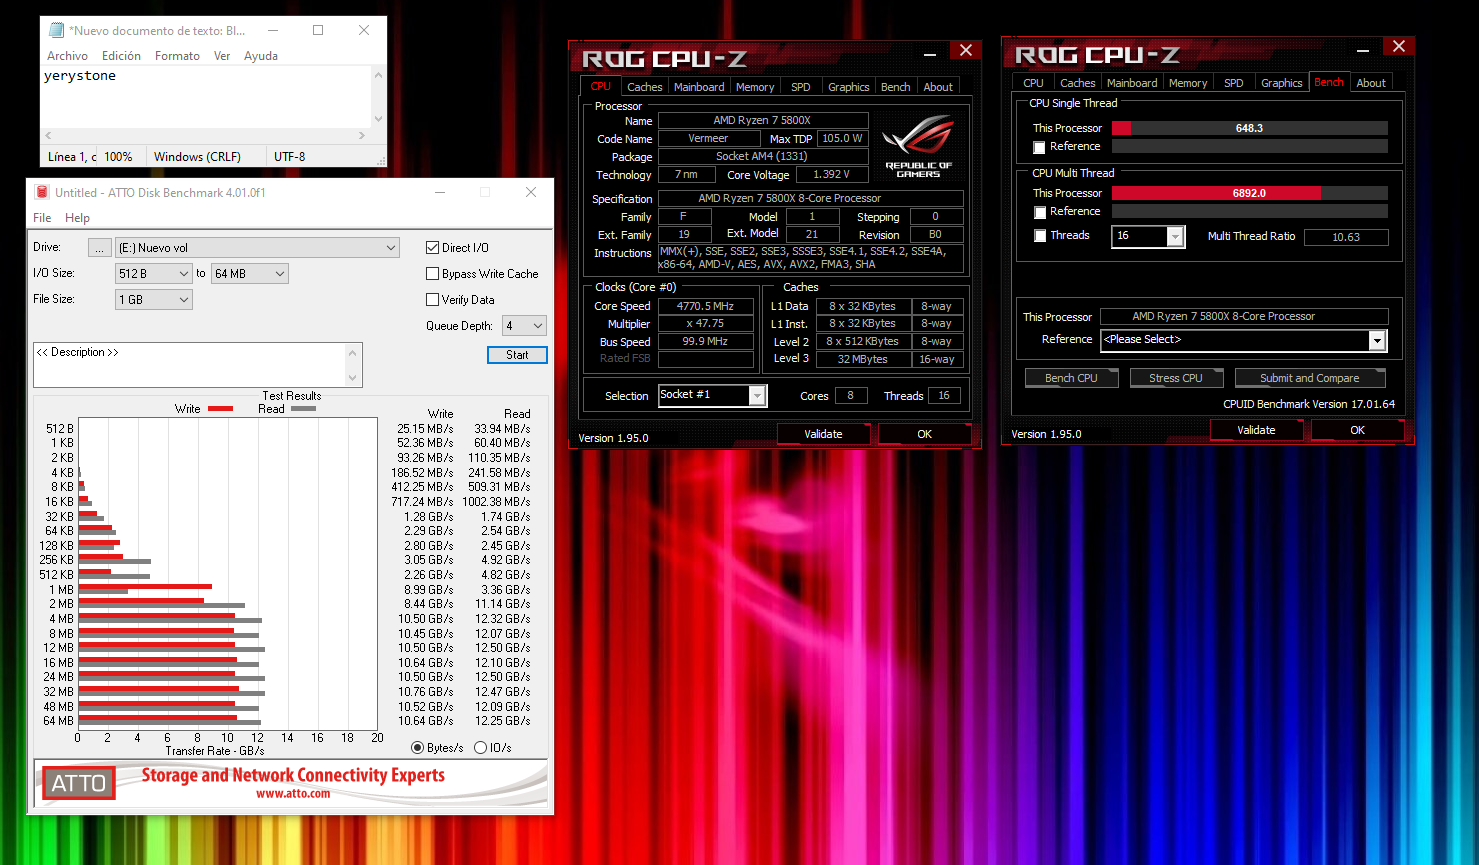Image resolution: width=1479 pixels, height=865 pixels.
Task: Open the Ayuda menu in Notepad
Action: coord(261,56)
